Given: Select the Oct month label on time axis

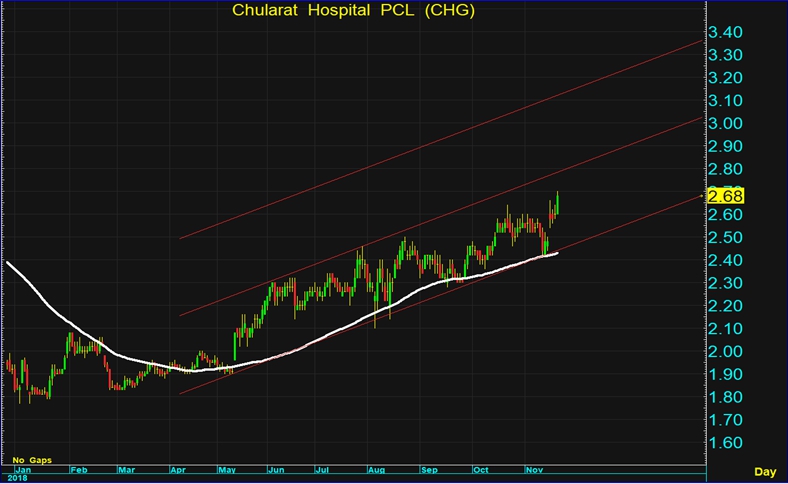Looking at the screenshot, I should click(x=481, y=470).
